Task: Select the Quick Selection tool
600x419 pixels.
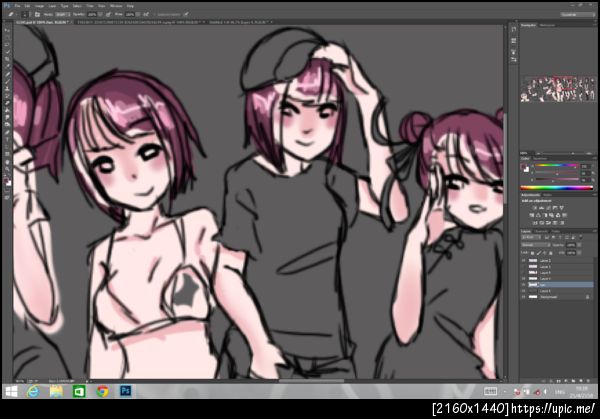Action: click(7, 52)
